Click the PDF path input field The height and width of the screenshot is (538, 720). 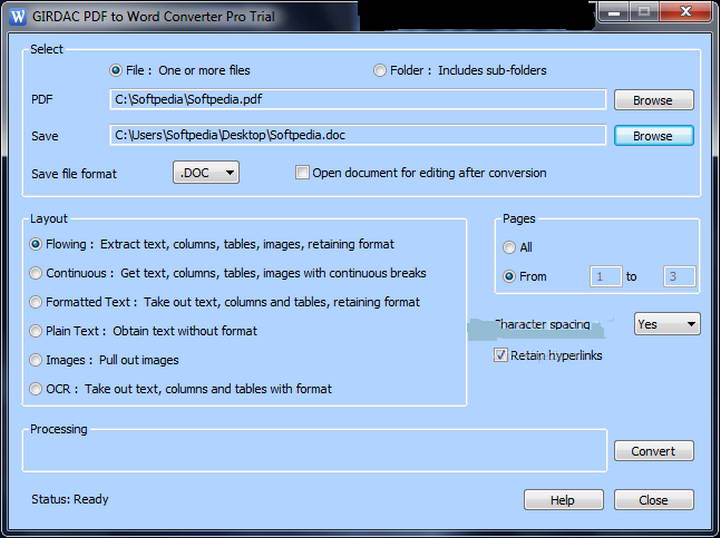tap(358, 99)
